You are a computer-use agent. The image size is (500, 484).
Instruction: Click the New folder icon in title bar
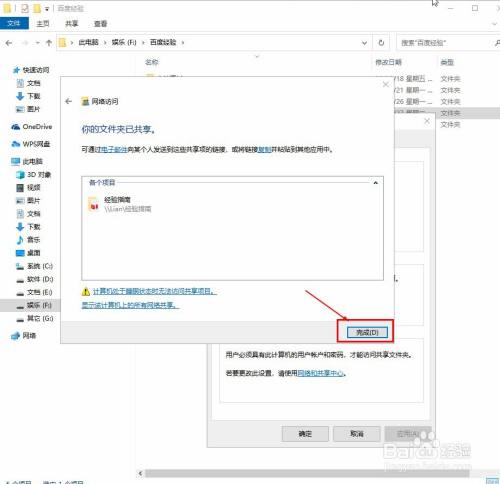pyautogui.click(x=37, y=8)
